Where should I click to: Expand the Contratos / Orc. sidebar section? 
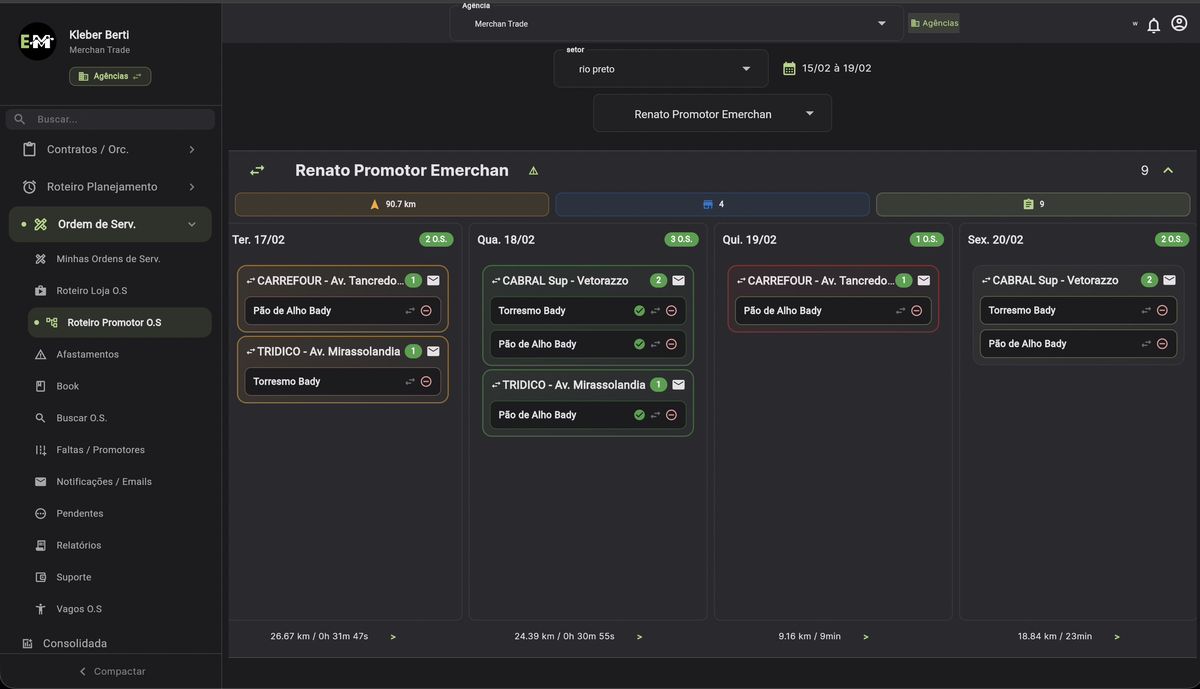tap(105, 148)
